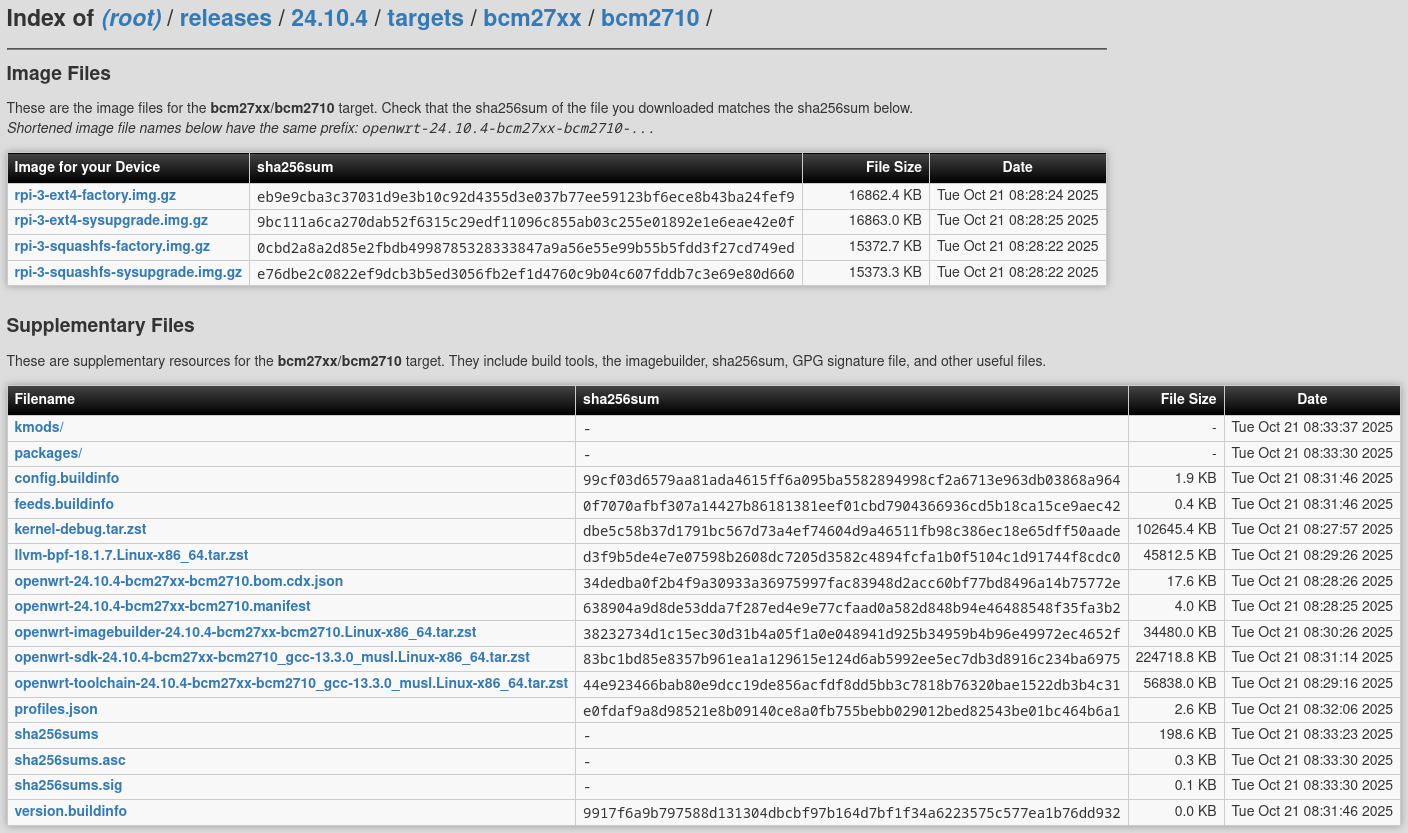Download rpi-3-ext4-sysupgrade.img.gz image
Viewport: 1408px width, 833px height.
(x=111, y=221)
